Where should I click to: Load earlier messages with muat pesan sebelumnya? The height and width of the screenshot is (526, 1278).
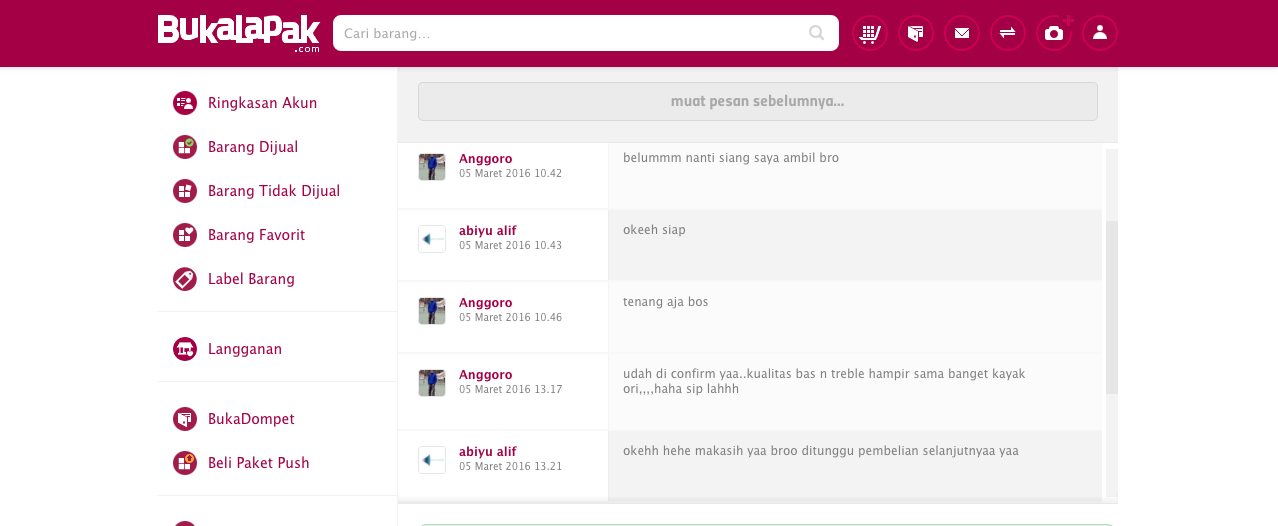757,102
